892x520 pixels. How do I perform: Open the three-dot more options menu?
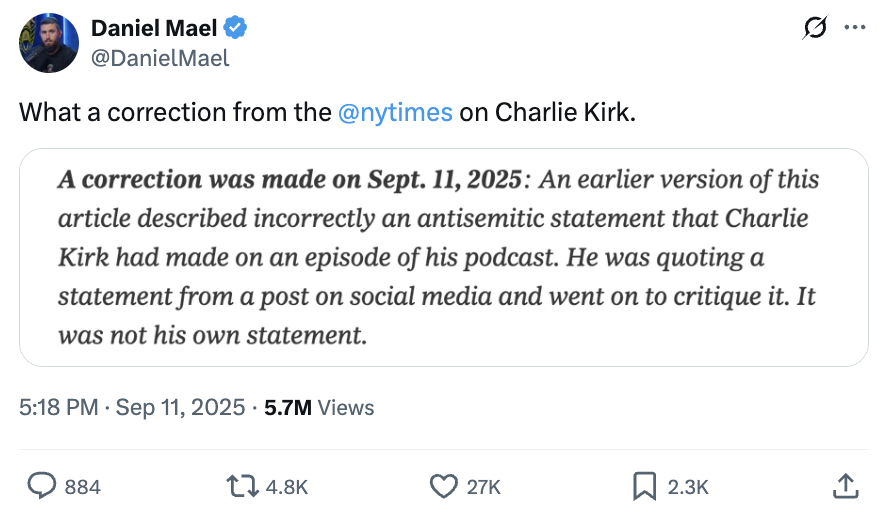point(854,29)
